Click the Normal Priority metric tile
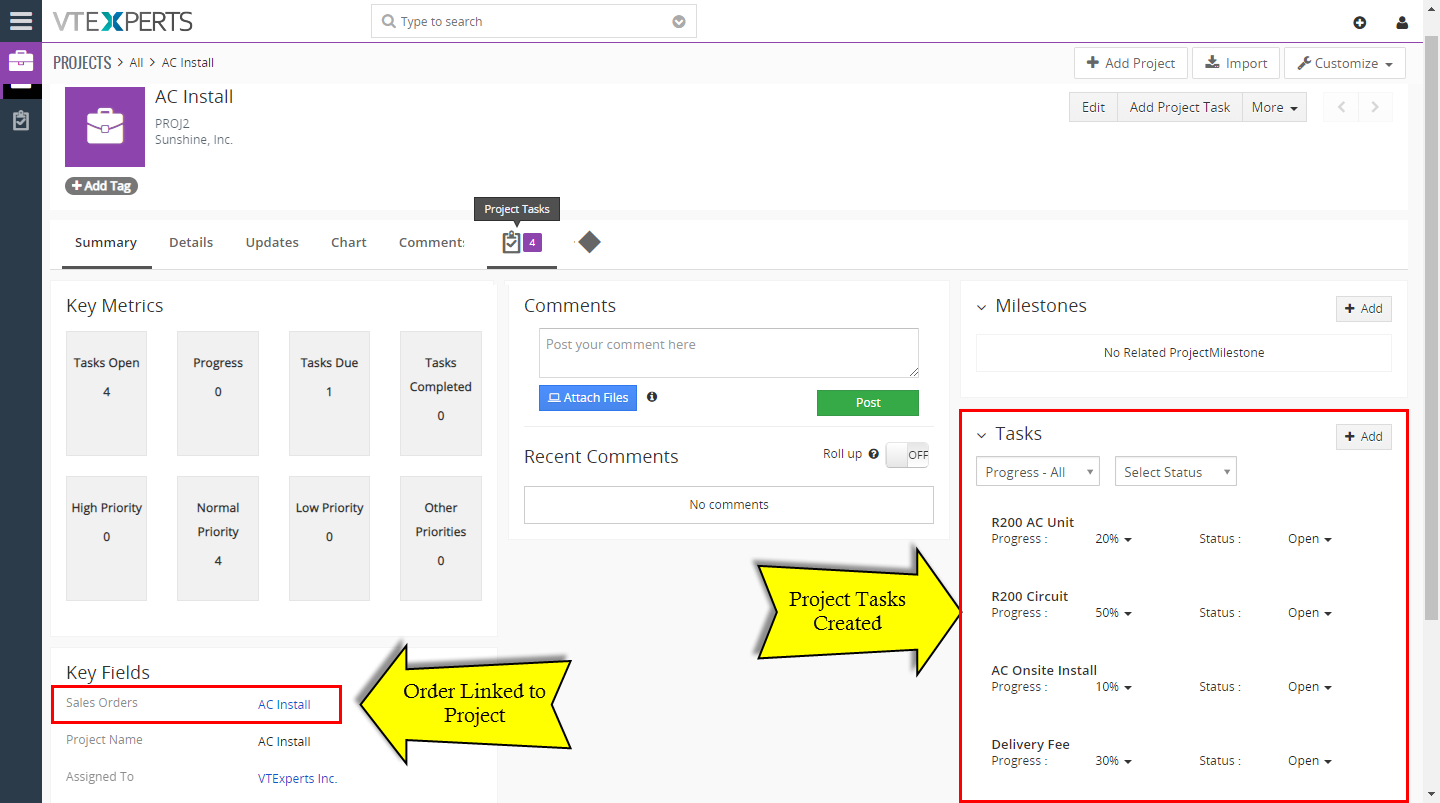Viewport: 1440px width, 803px height. coord(218,538)
